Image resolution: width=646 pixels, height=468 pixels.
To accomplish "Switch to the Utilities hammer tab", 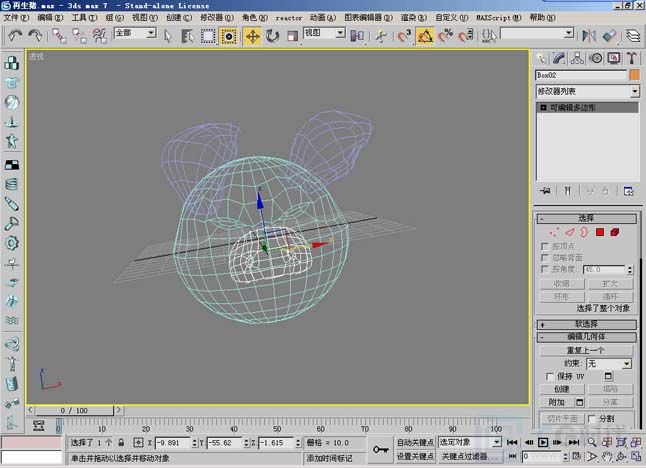I will [632, 58].
